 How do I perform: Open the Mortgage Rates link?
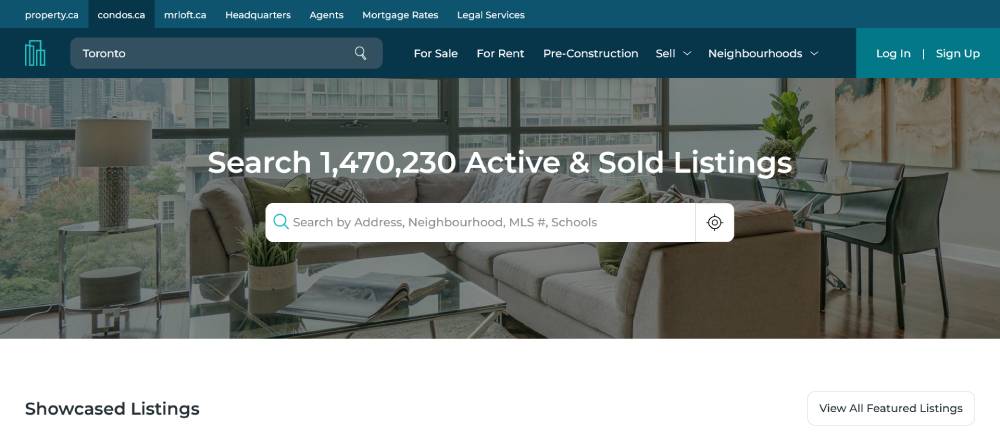point(400,15)
